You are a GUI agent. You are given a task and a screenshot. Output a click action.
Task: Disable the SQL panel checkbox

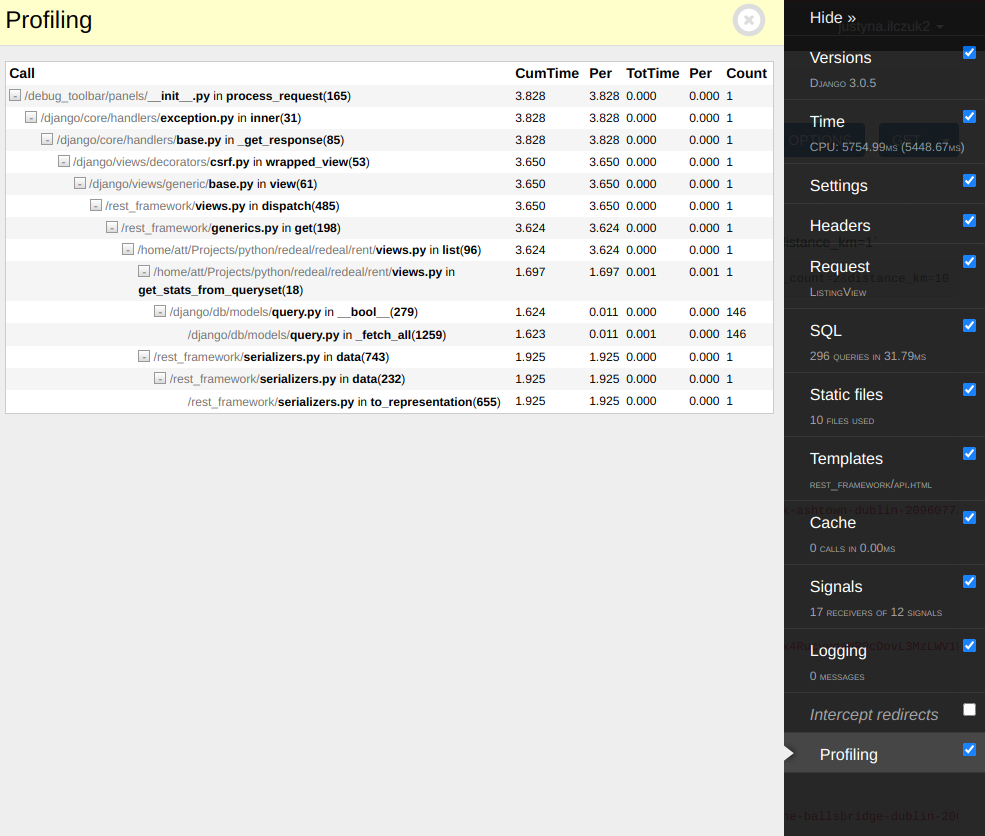coord(968,326)
